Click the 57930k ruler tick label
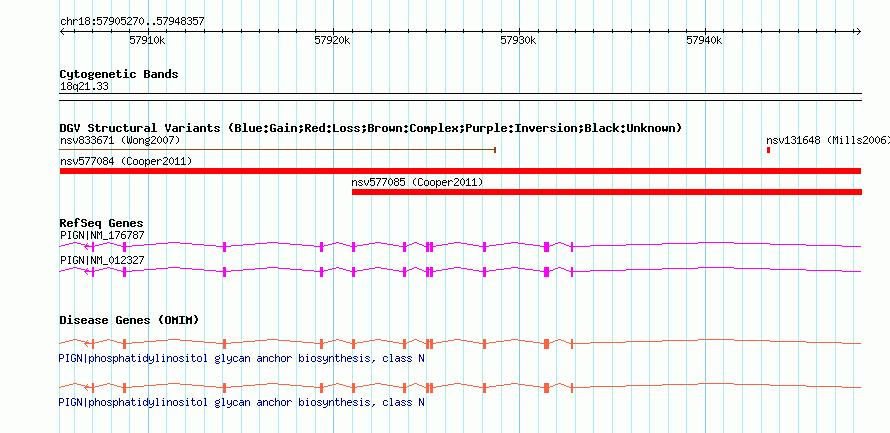This screenshot has width=890, height=433. [x=518, y=40]
